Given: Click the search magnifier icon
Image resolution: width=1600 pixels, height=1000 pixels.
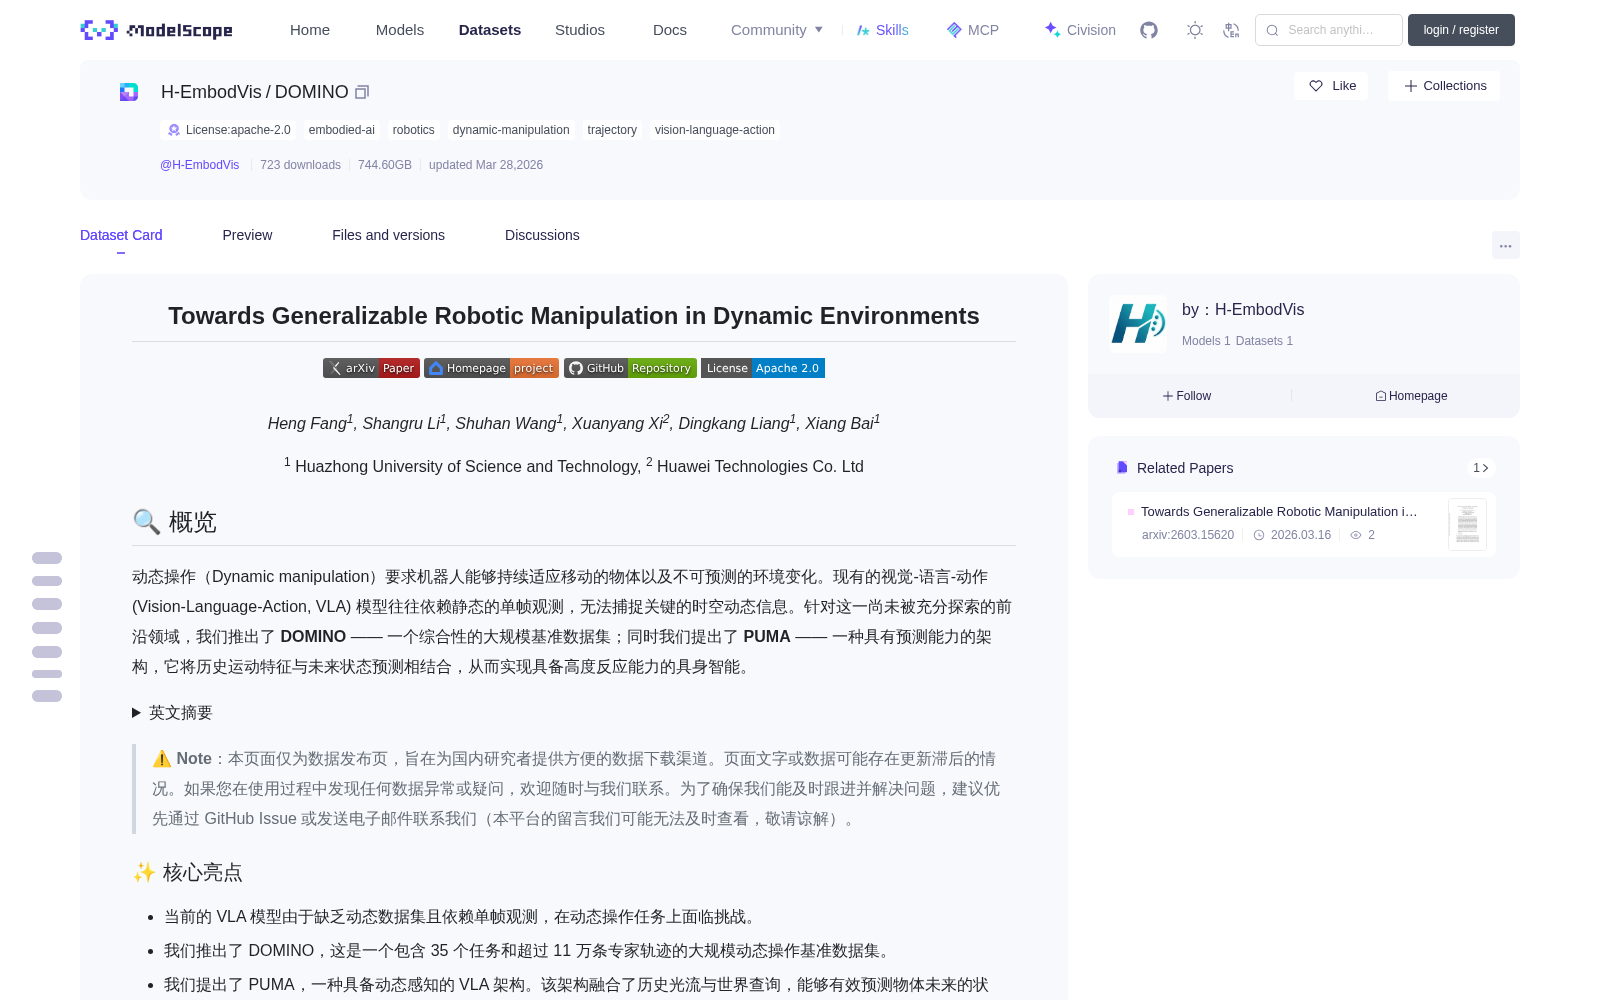Looking at the screenshot, I should [1272, 30].
